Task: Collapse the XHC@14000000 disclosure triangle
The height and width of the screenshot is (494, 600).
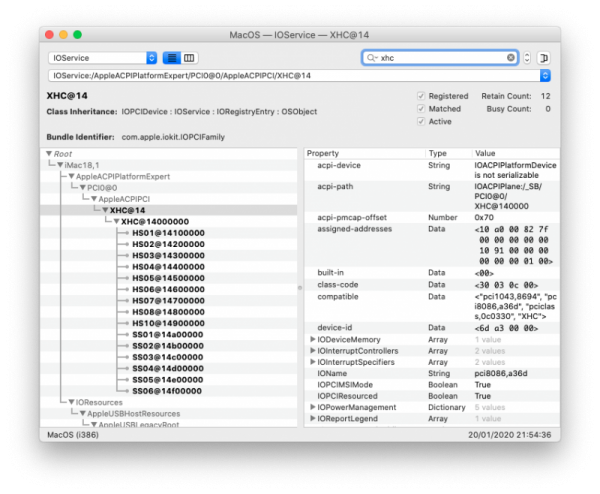Action: (117, 222)
